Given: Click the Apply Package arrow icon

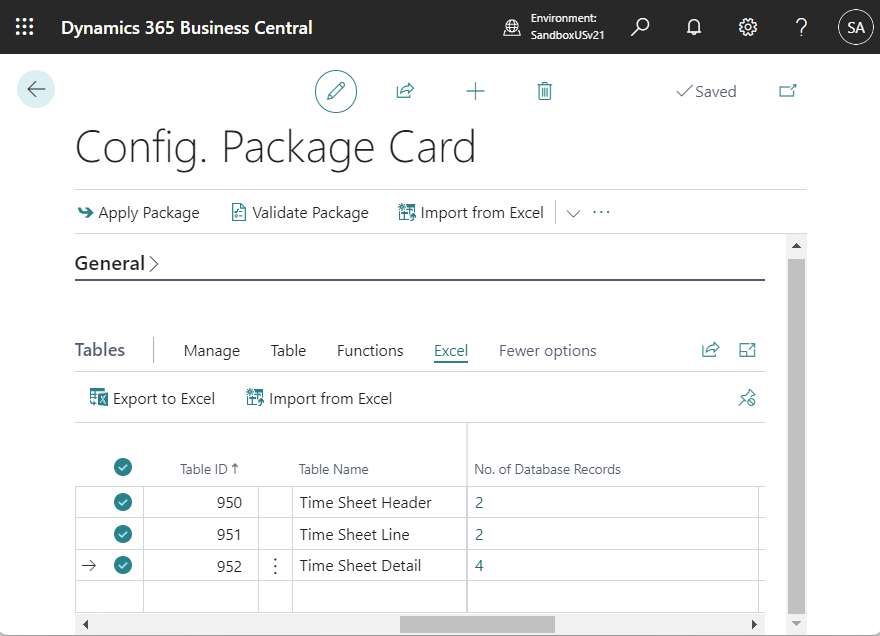Looking at the screenshot, I should pyautogui.click(x=85, y=212).
